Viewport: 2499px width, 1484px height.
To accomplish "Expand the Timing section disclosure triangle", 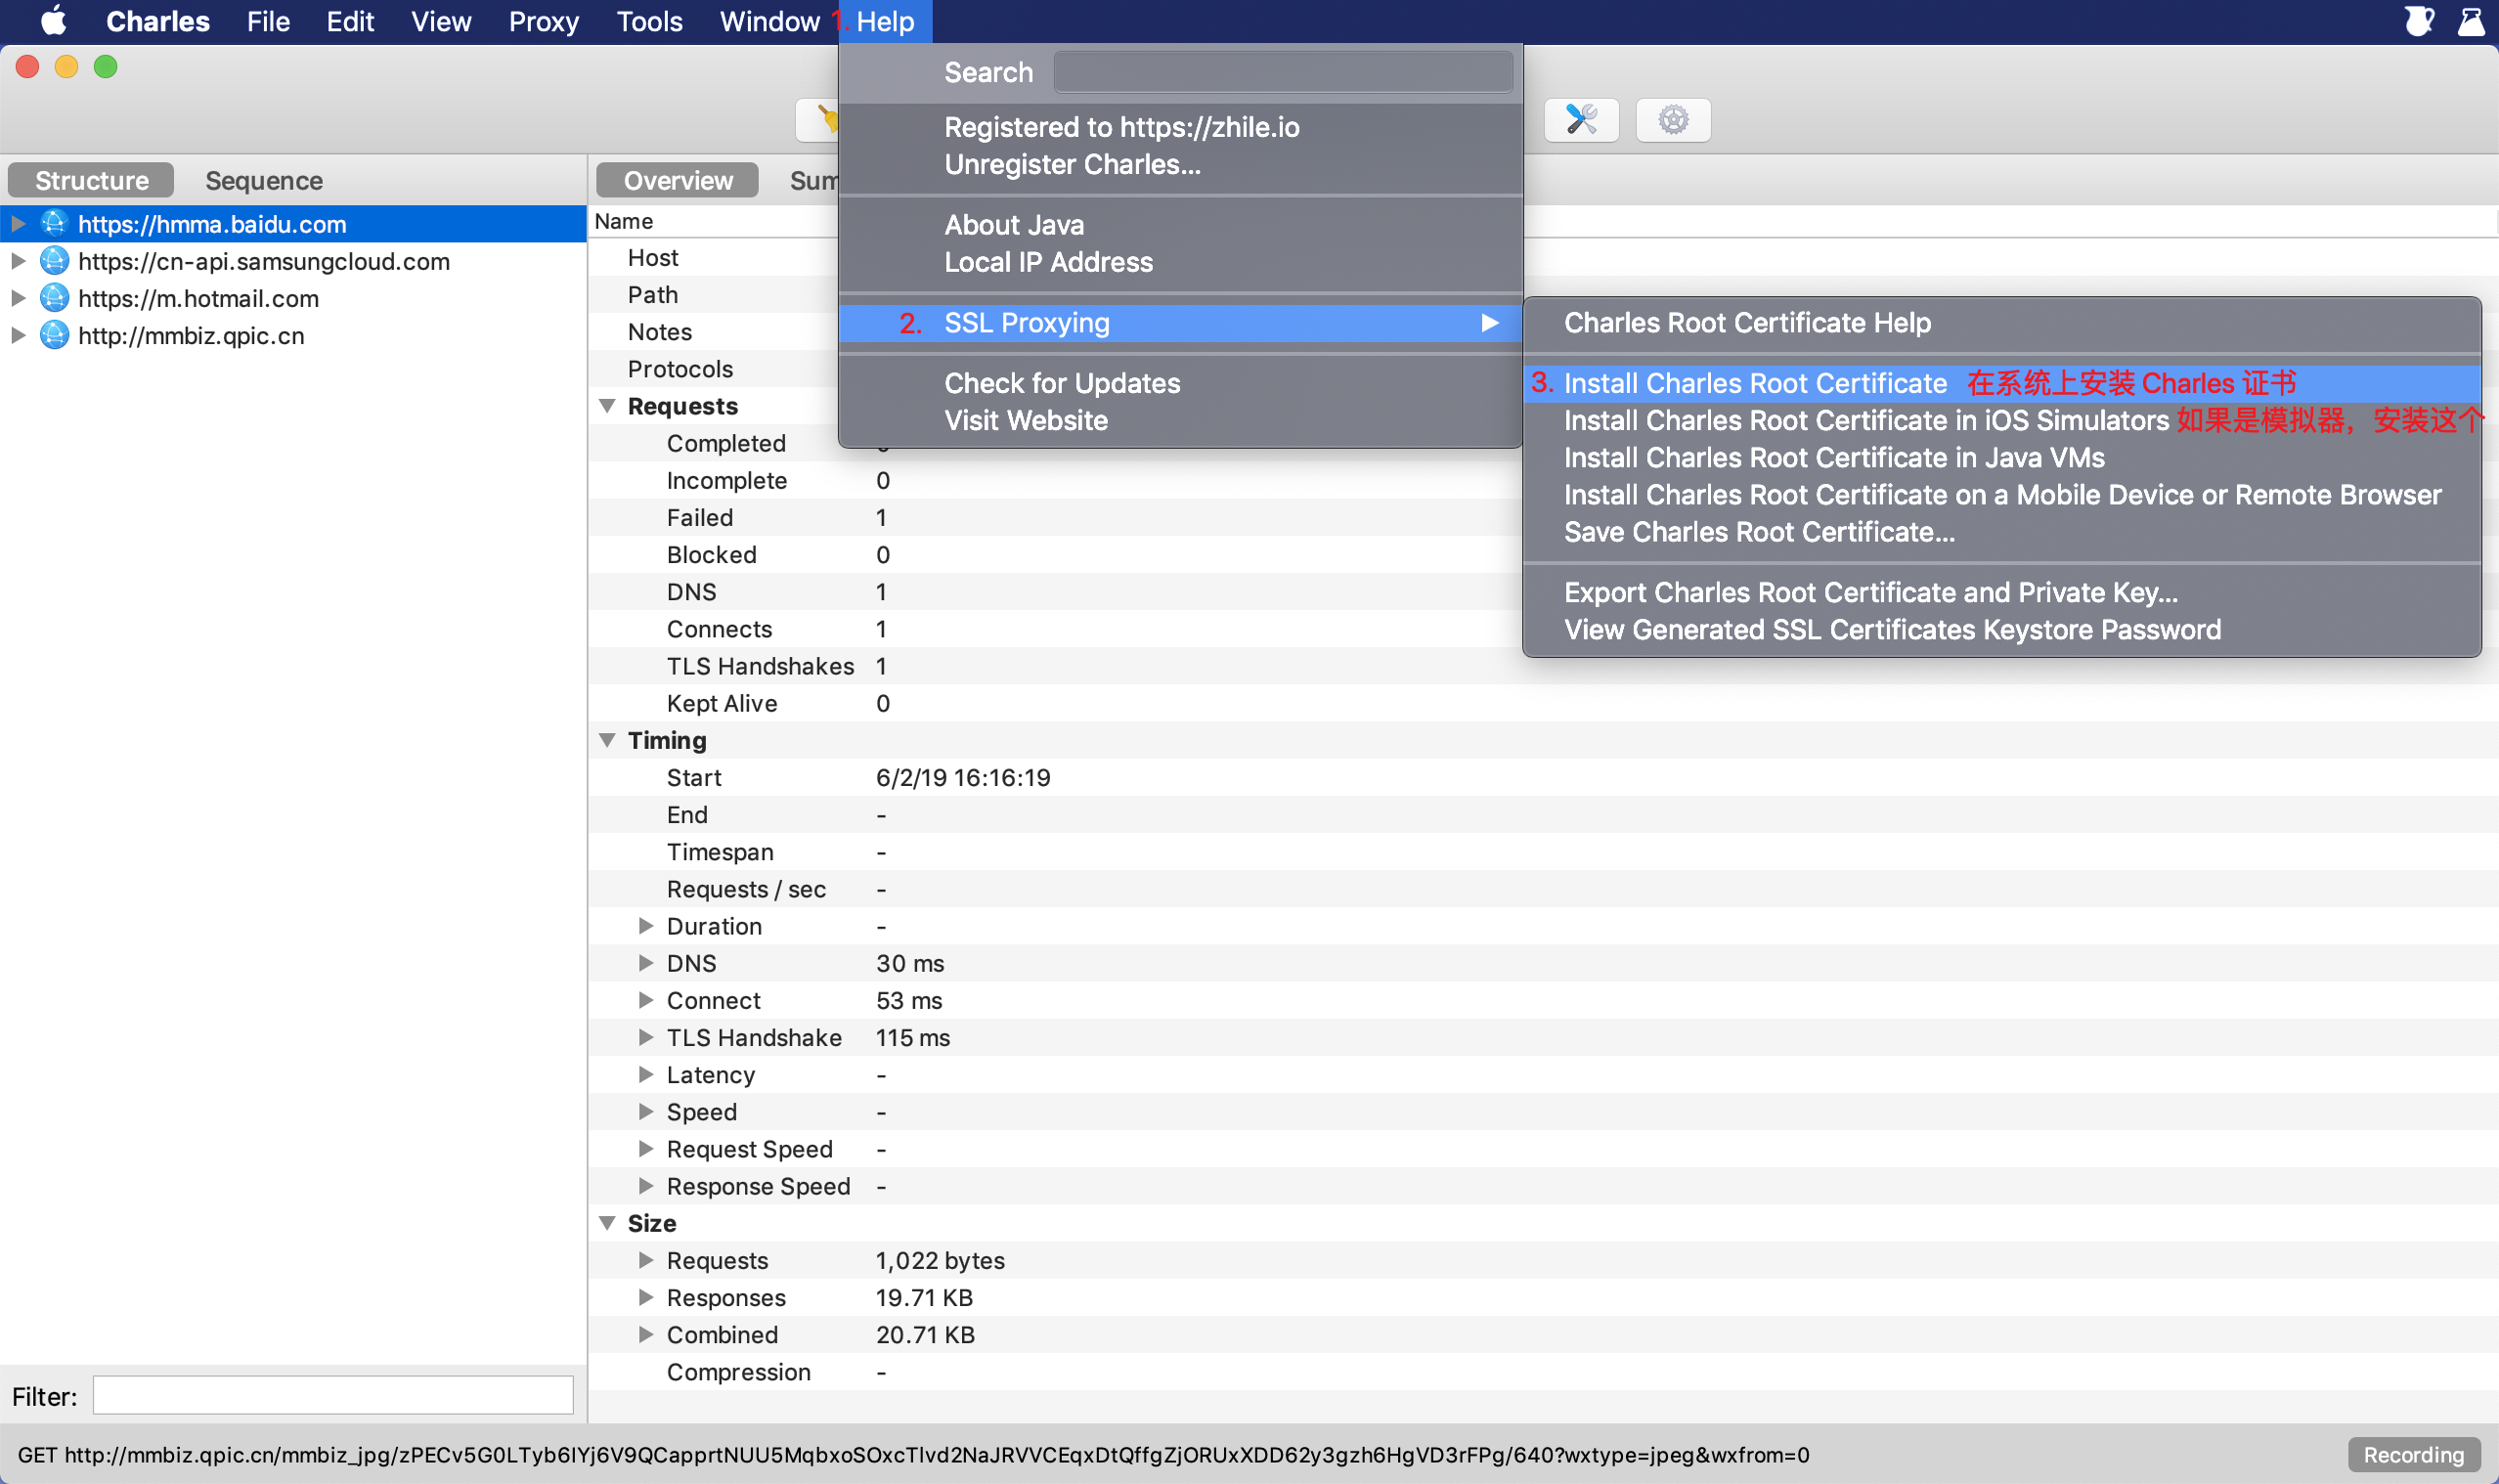I will click(609, 740).
